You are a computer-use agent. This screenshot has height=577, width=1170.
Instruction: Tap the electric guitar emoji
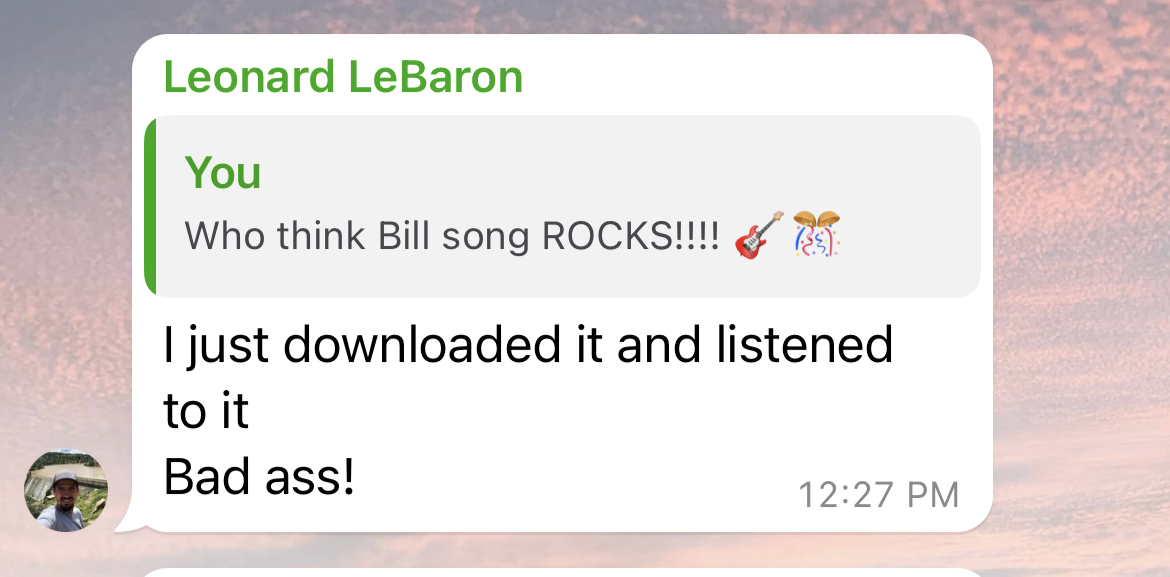[x=759, y=234]
